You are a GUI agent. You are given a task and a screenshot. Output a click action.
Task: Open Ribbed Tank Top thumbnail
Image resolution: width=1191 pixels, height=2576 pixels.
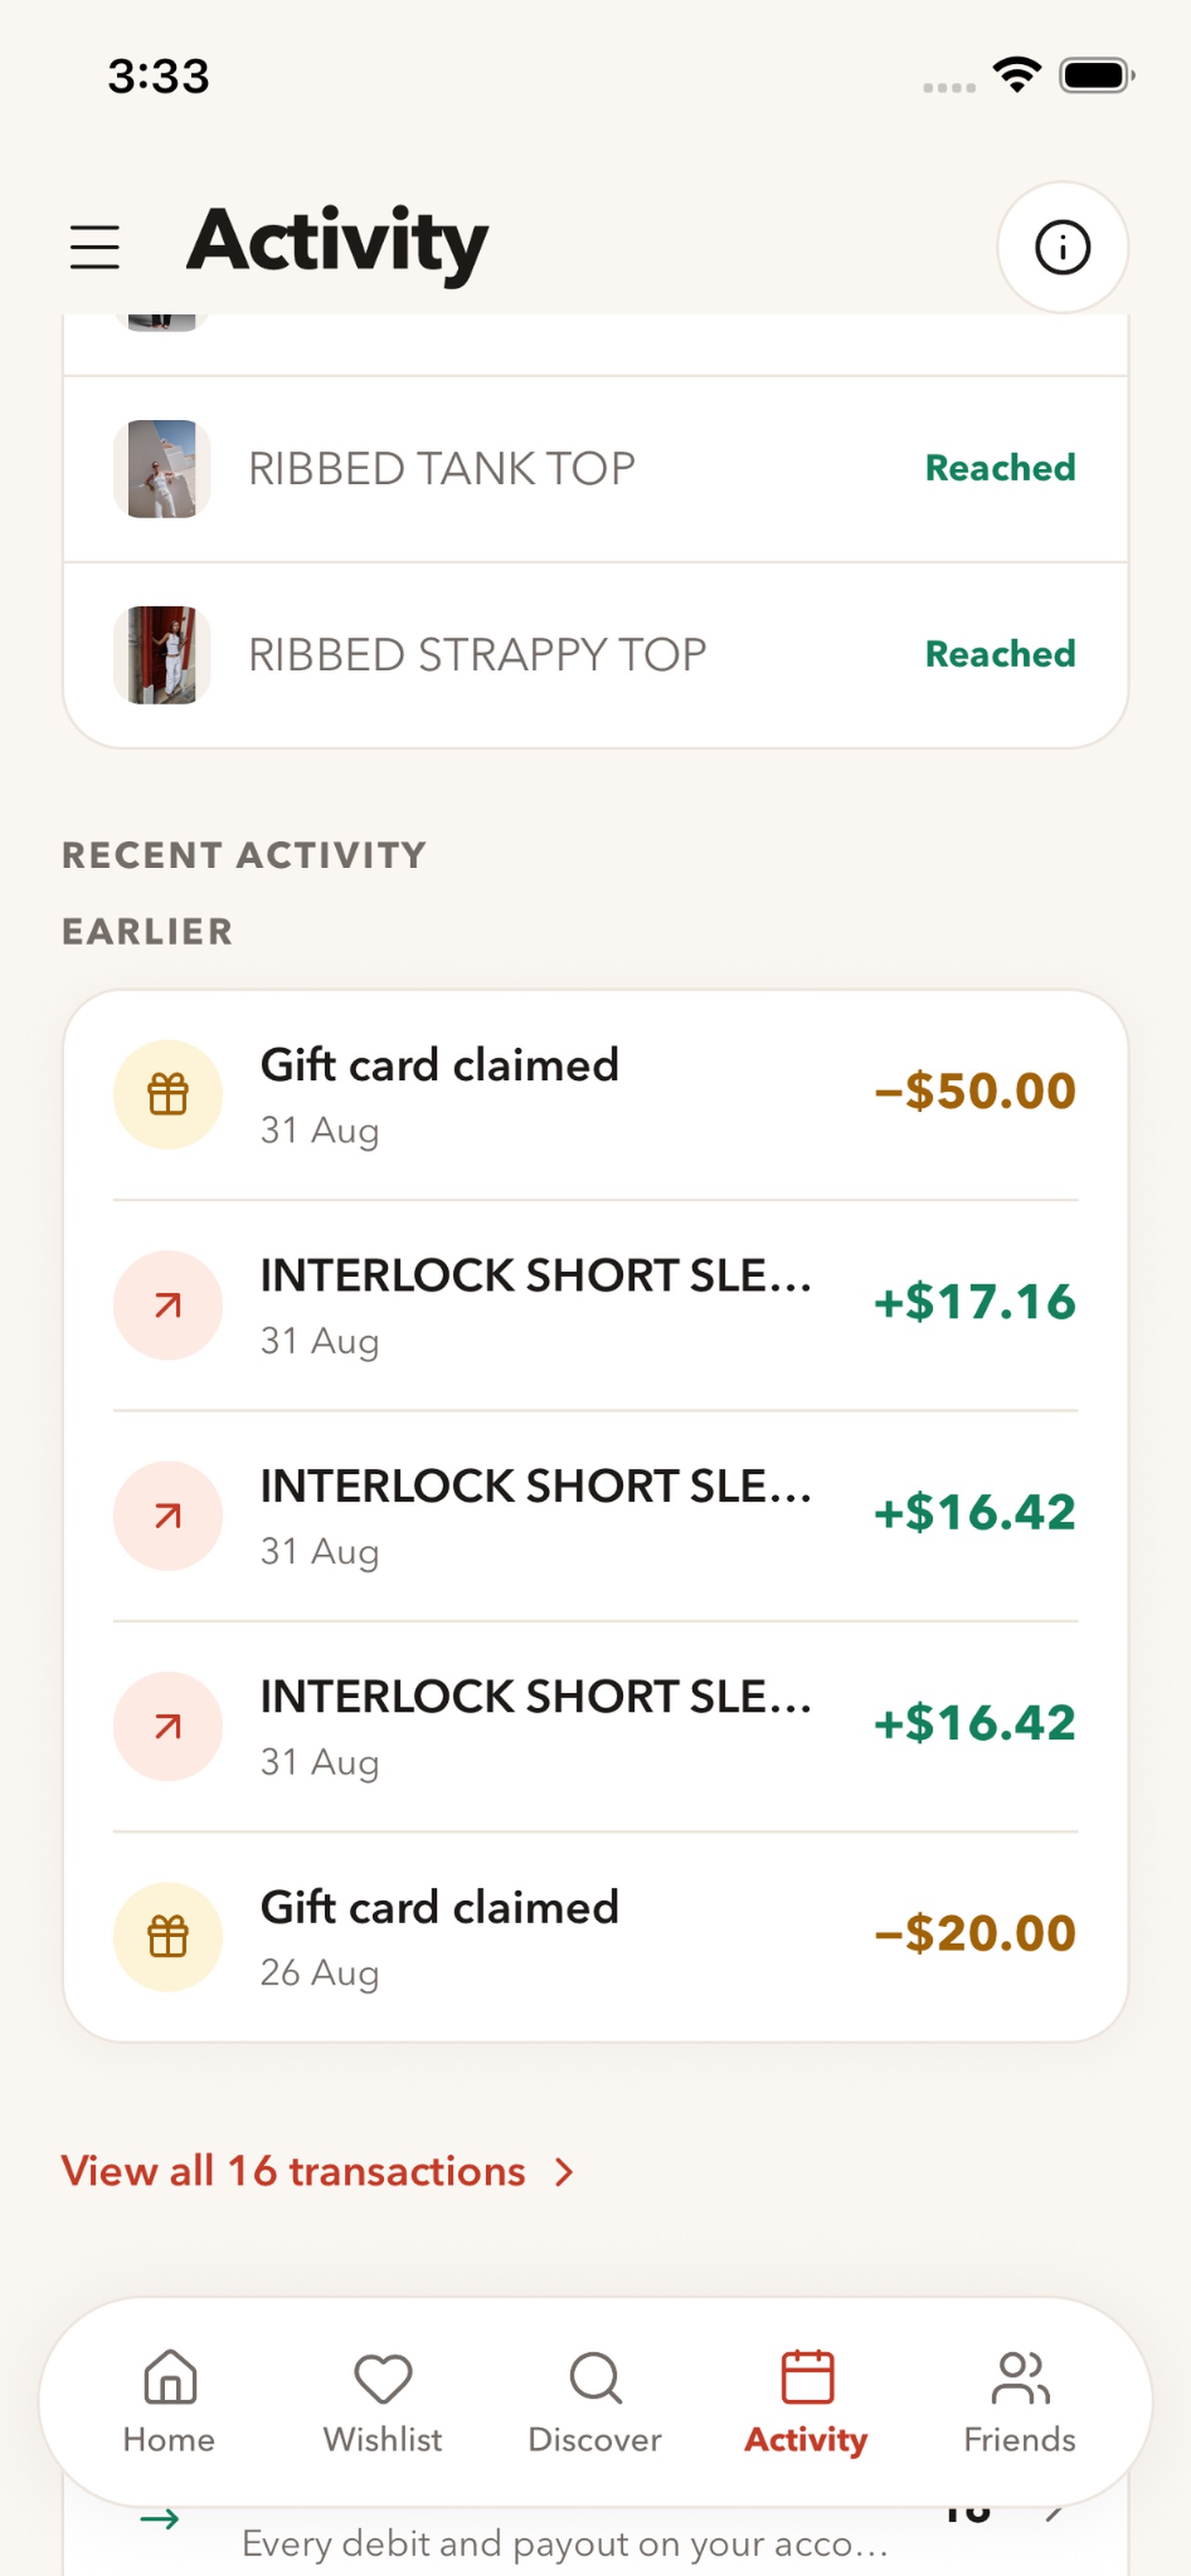point(162,469)
